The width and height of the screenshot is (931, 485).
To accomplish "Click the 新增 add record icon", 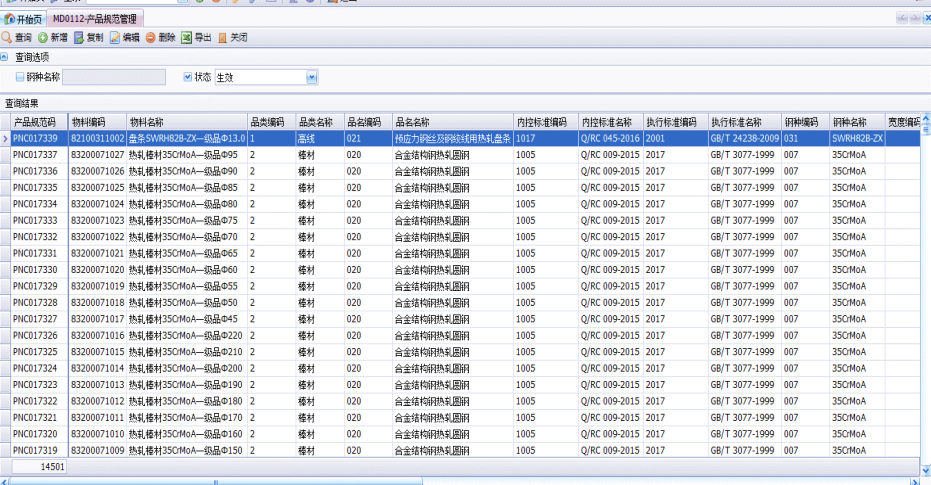I will click(43, 38).
